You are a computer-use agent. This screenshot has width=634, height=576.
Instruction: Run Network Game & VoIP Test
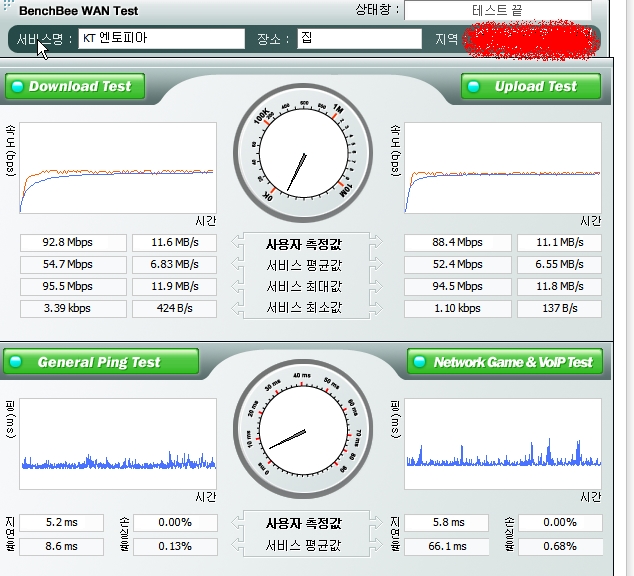[x=505, y=361]
